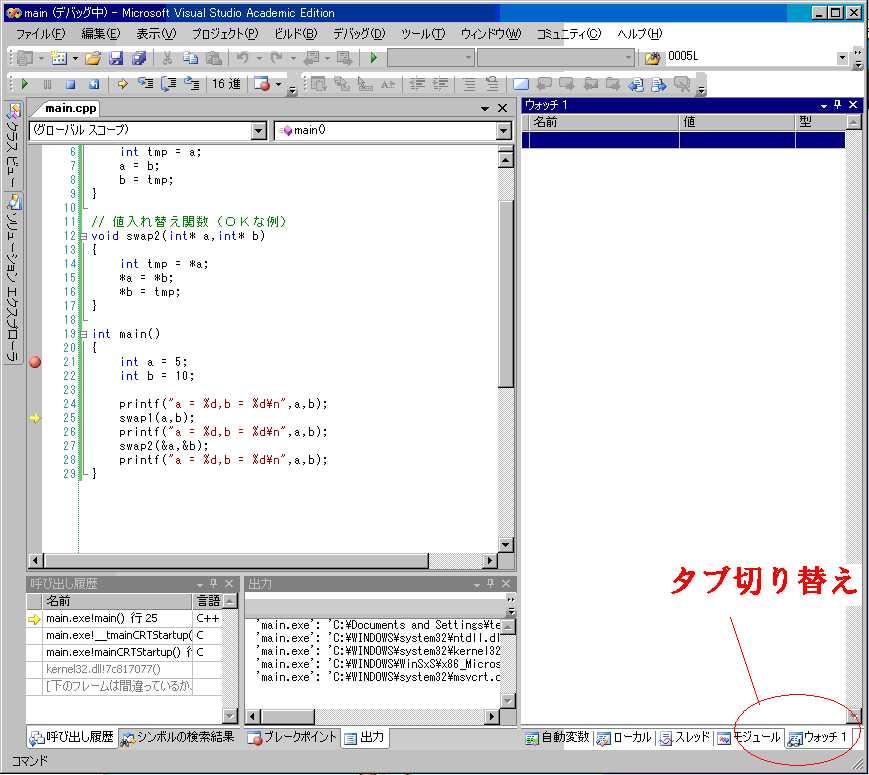Switch to the 呼び出し履歴 tab

(x=72, y=737)
